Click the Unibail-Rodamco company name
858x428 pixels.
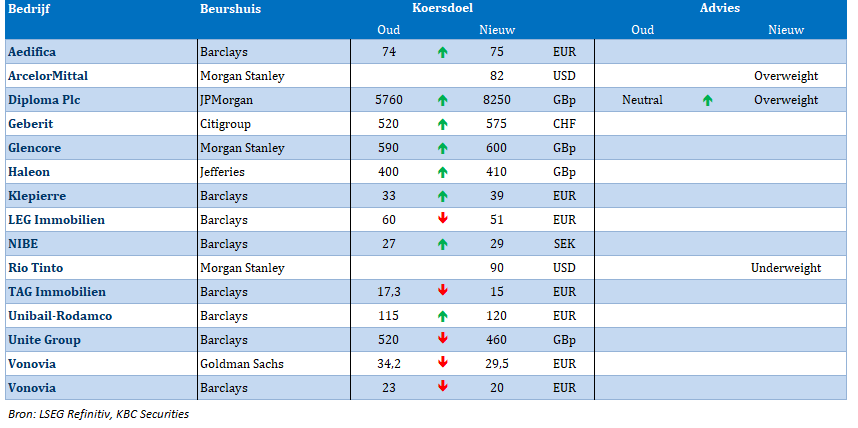(x=60, y=316)
